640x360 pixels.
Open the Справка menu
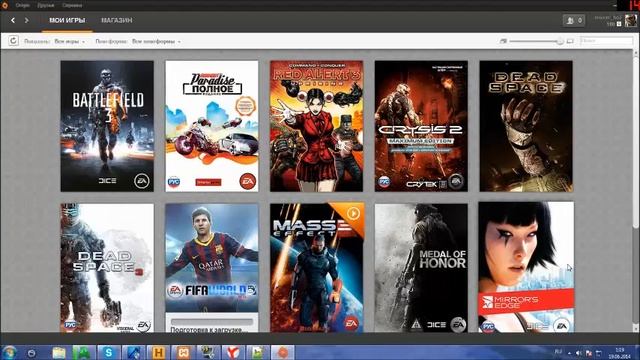pyautogui.click(x=72, y=5)
